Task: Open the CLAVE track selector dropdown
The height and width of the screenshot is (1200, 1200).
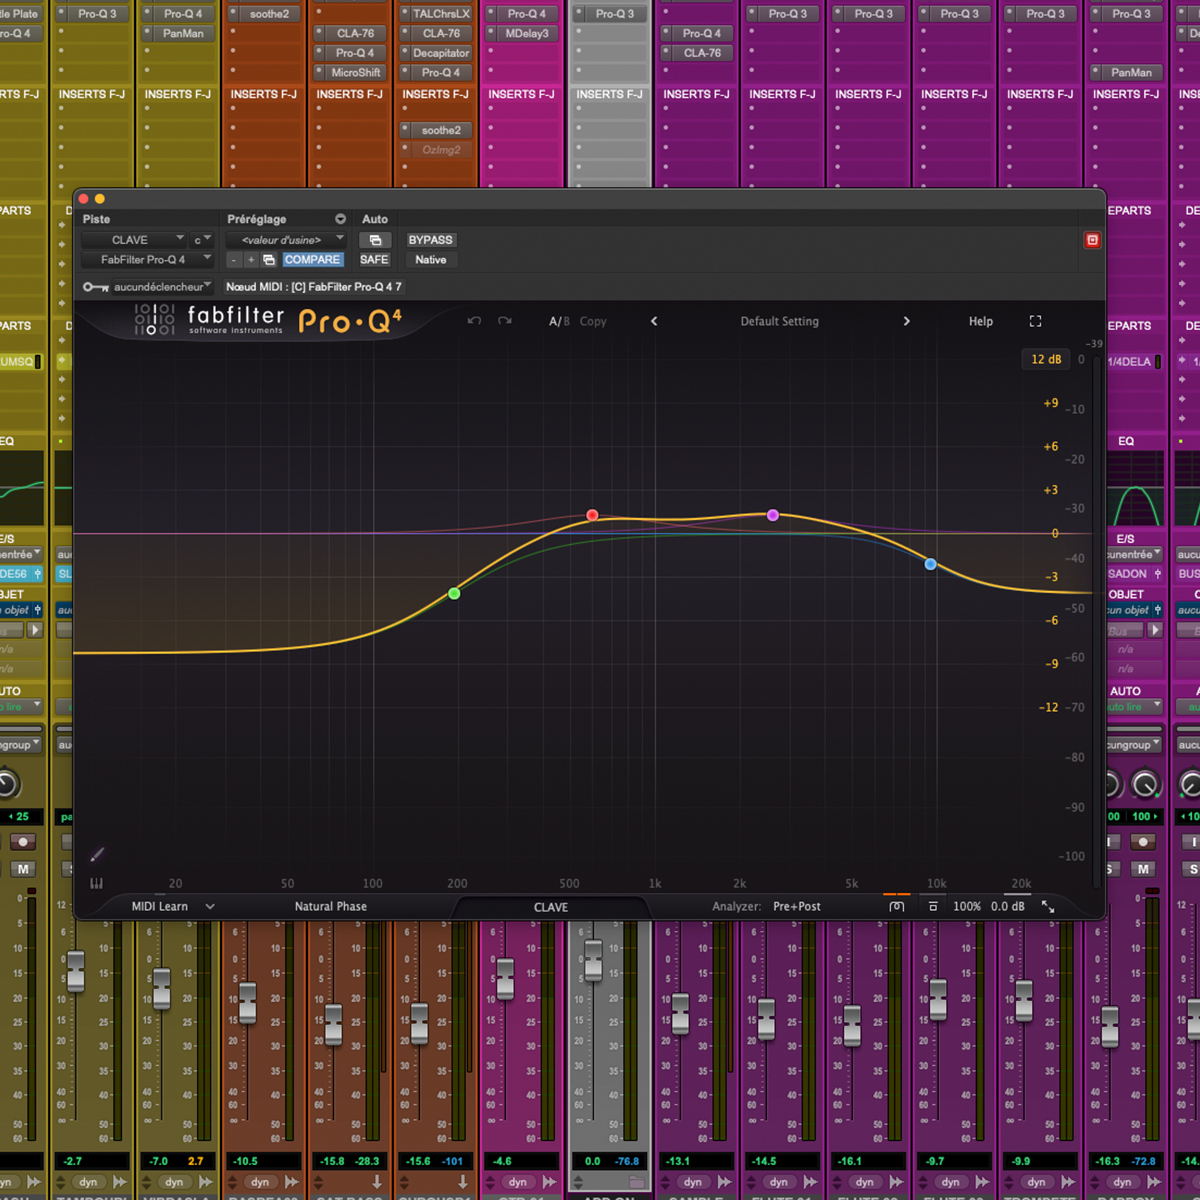Action: [135, 240]
